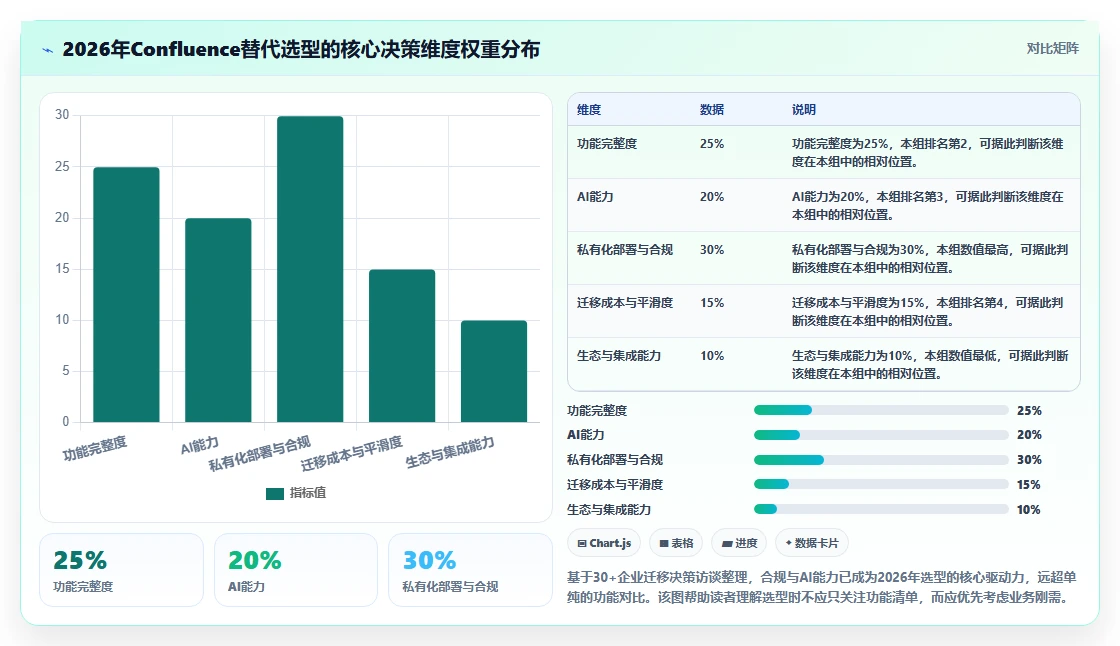Image resolution: width=1120 pixels, height=646 pixels.
Task: Select the Chart.js tag chip
Action: pos(604,543)
